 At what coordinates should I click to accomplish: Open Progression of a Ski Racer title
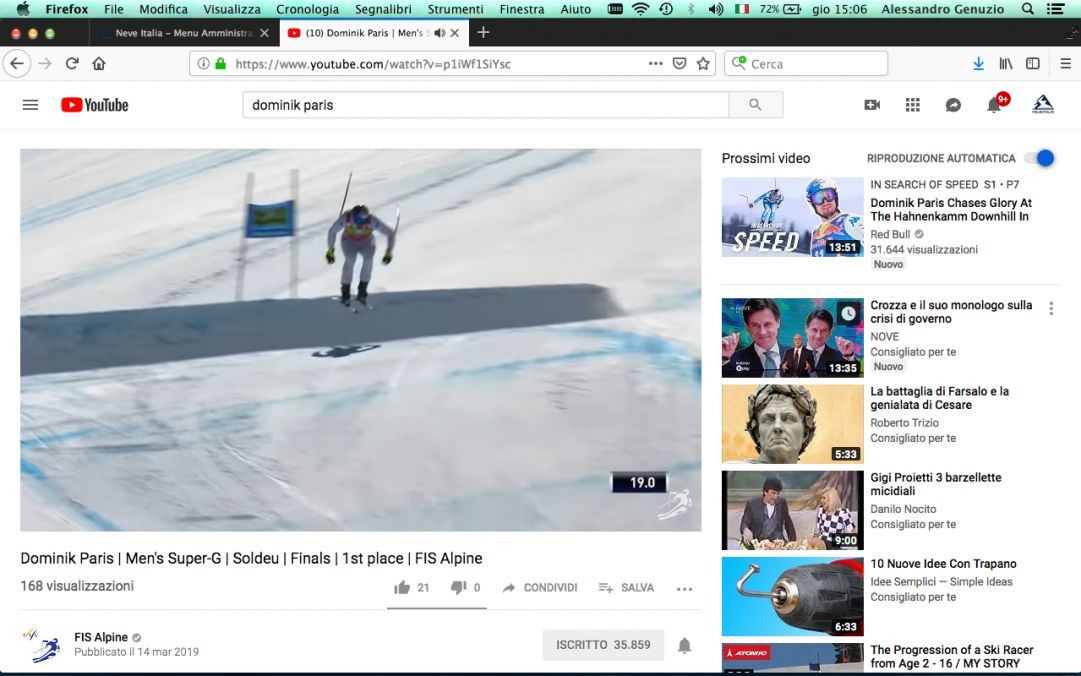(x=951, y=657)
